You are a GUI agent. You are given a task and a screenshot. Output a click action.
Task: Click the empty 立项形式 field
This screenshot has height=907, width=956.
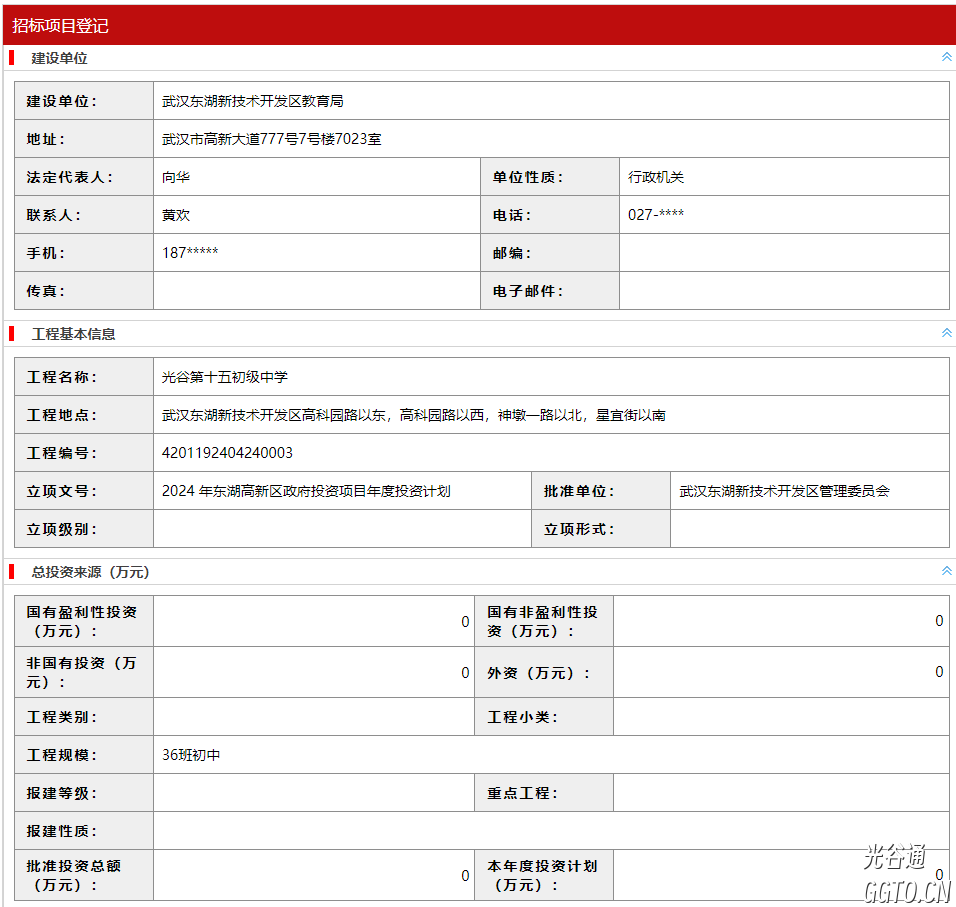(x=809, y=529)
